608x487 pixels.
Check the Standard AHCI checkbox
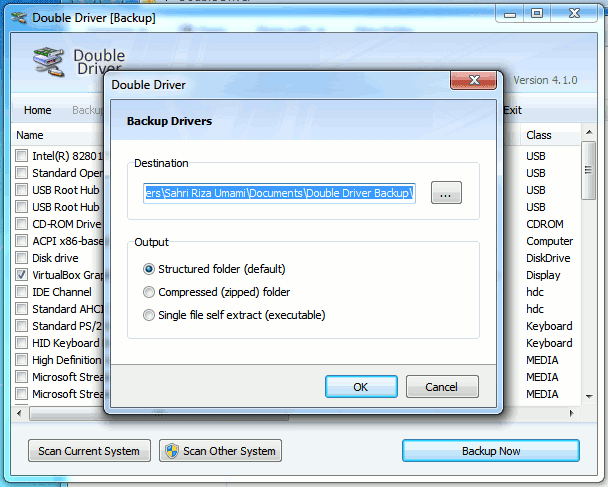[21, 309]
